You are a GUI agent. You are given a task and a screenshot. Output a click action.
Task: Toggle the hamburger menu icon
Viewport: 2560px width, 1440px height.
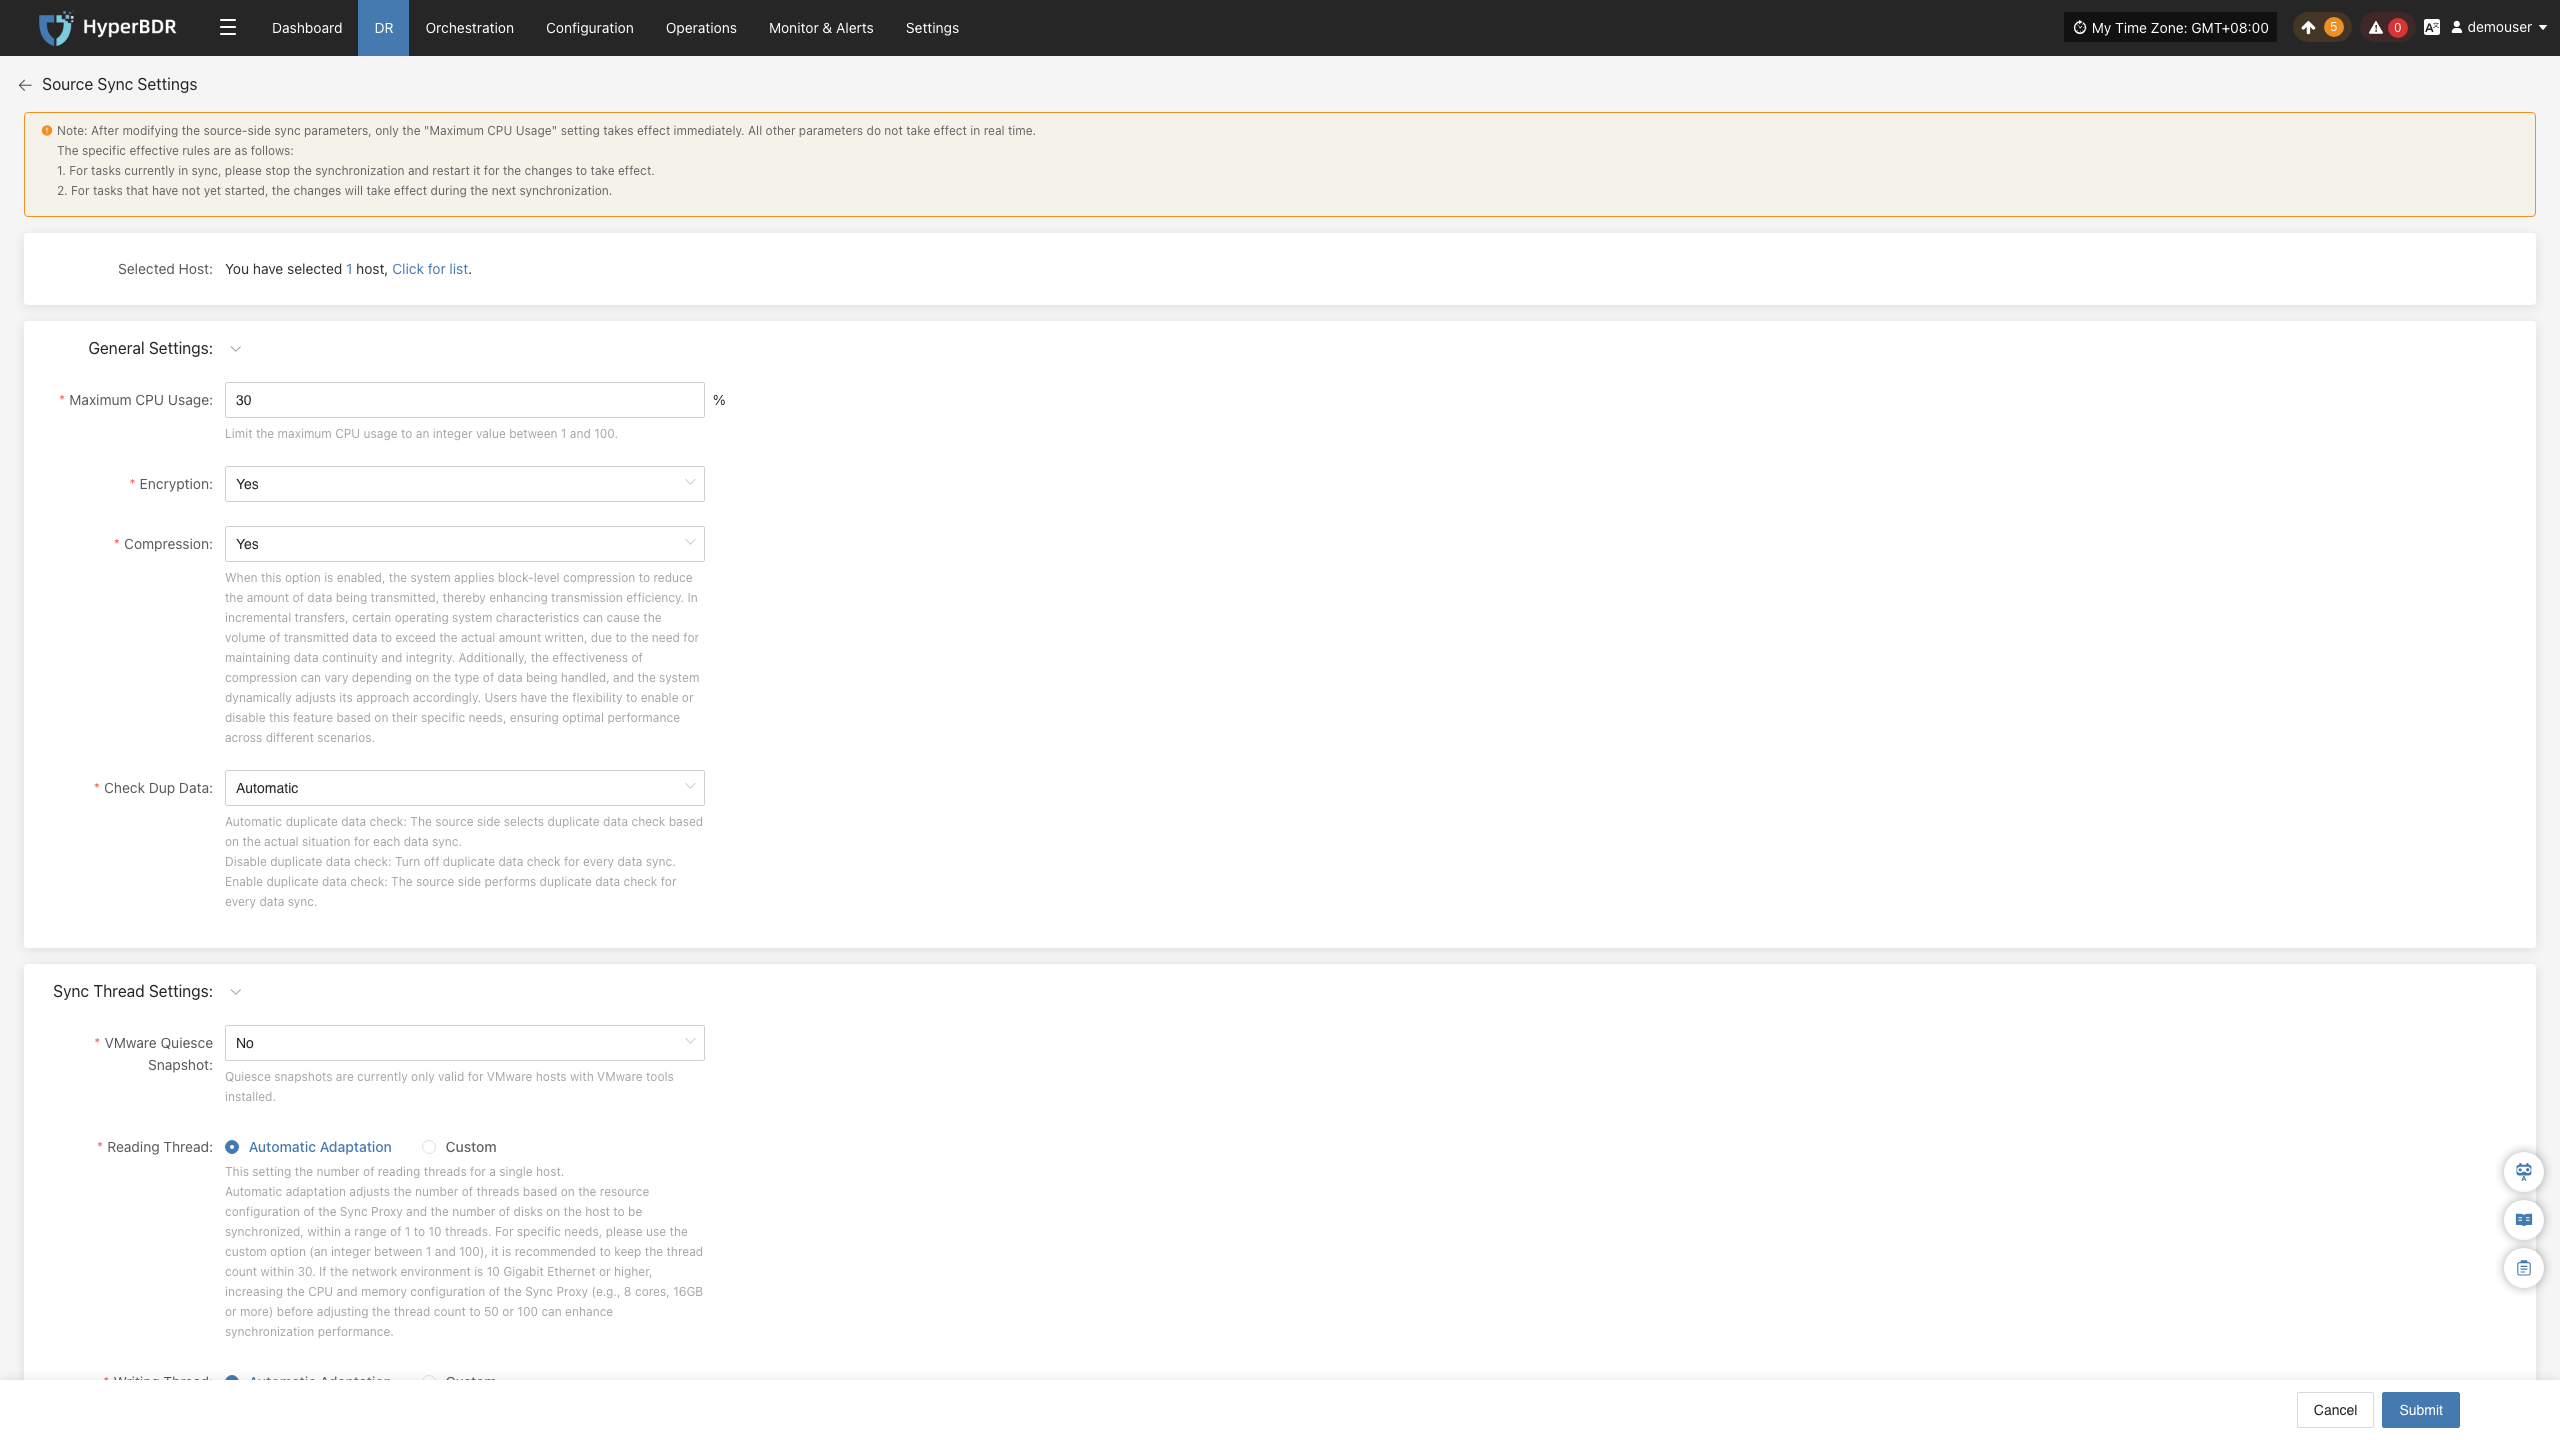coord(228,28)
